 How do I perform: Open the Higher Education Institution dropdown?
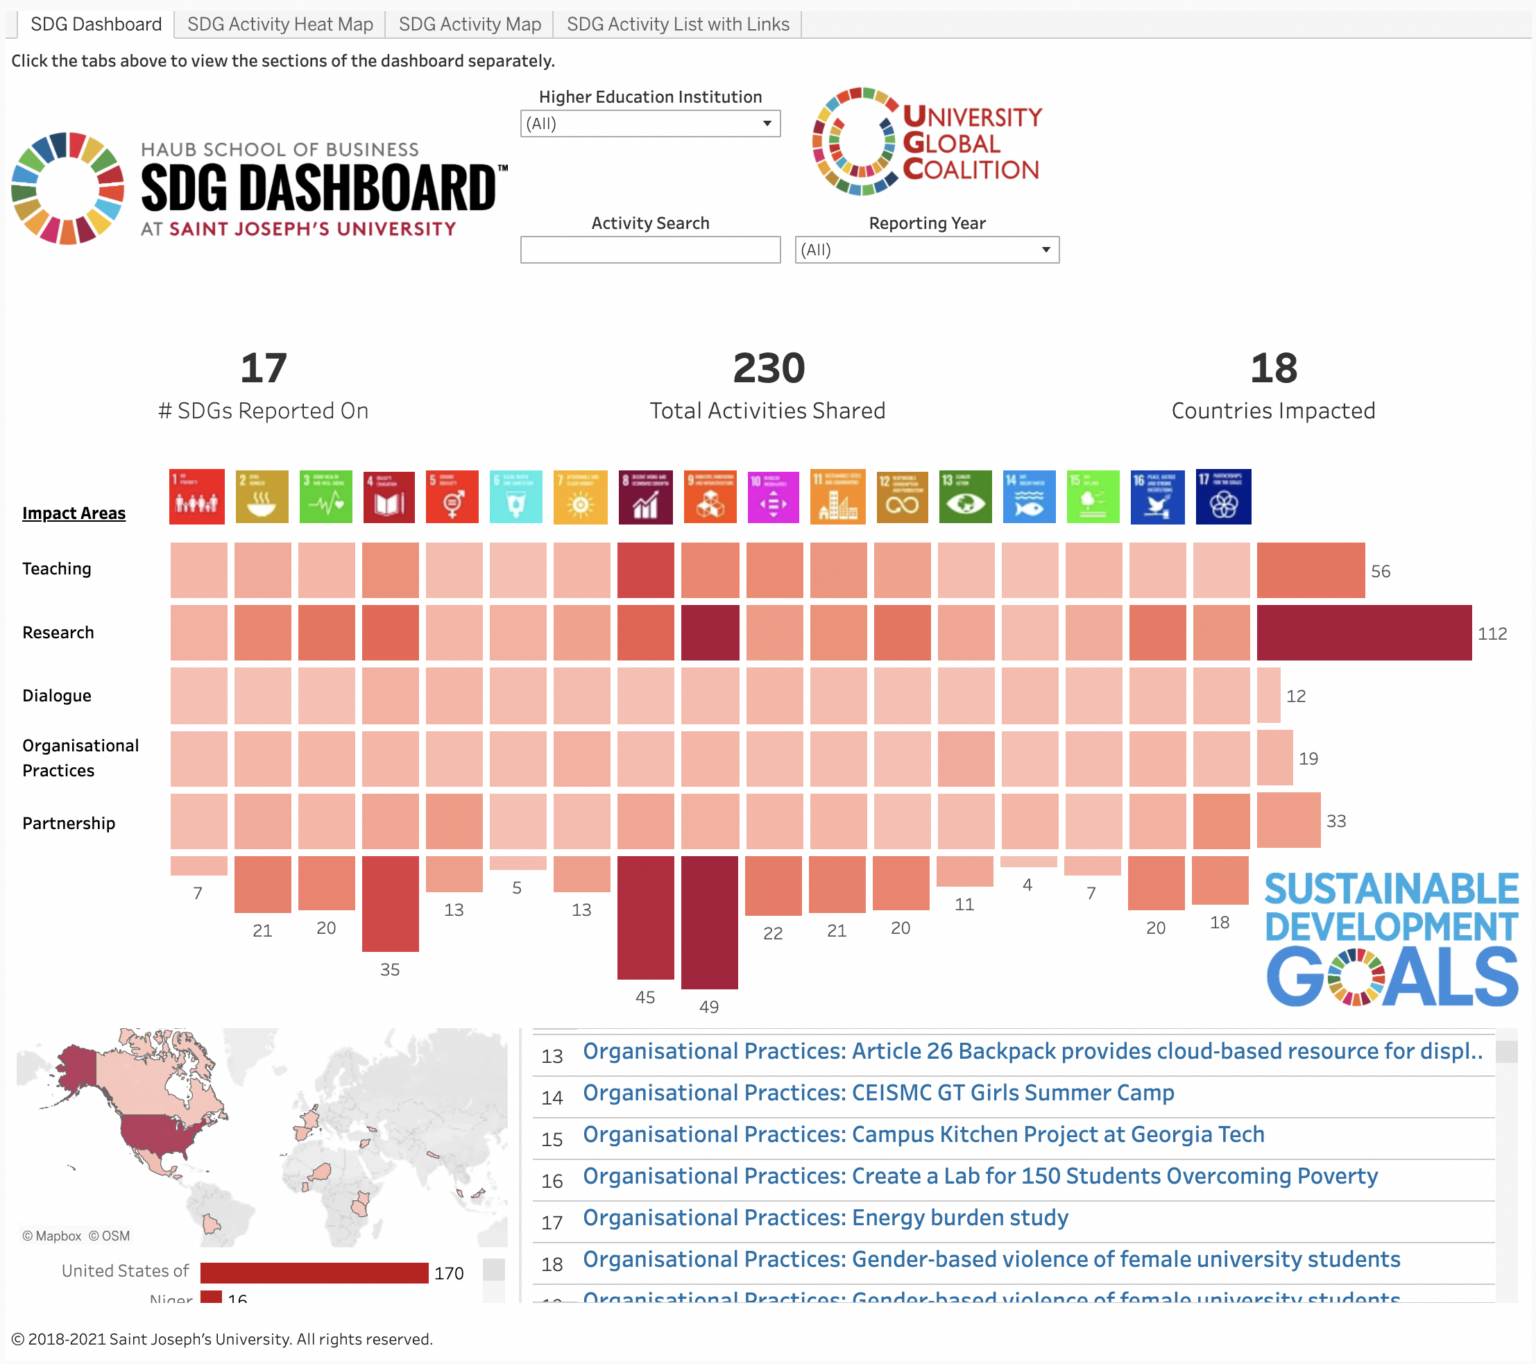(x=649, y=123)
